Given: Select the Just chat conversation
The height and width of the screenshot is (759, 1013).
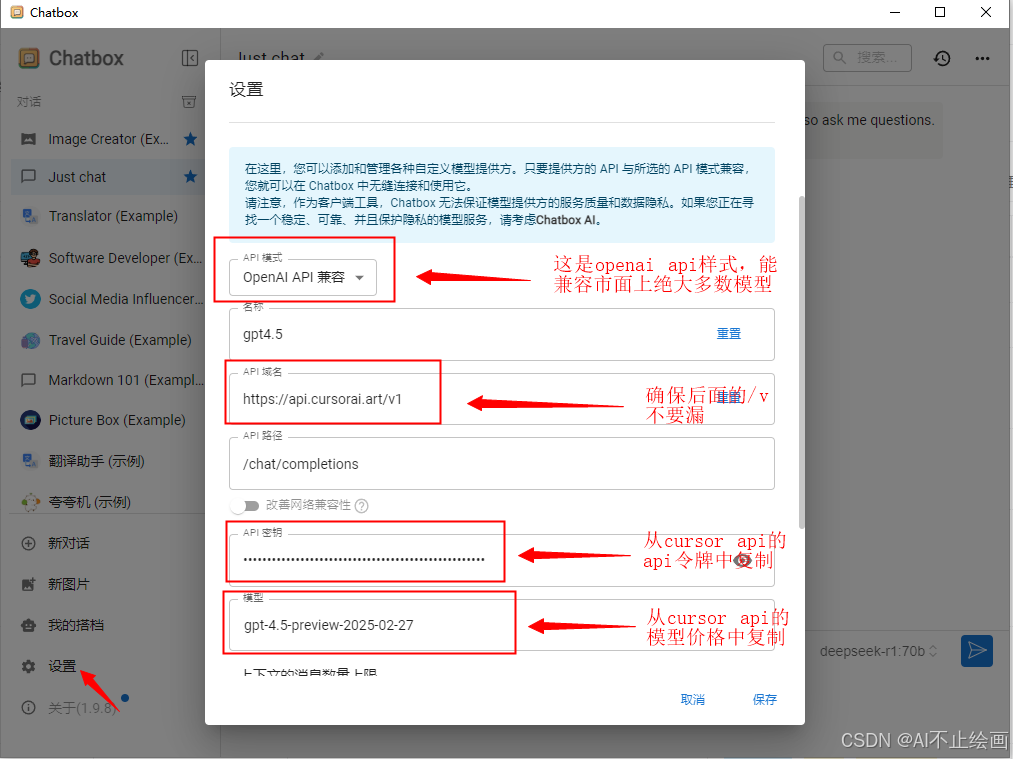Looking at the screenshot, I should [109, 177].
